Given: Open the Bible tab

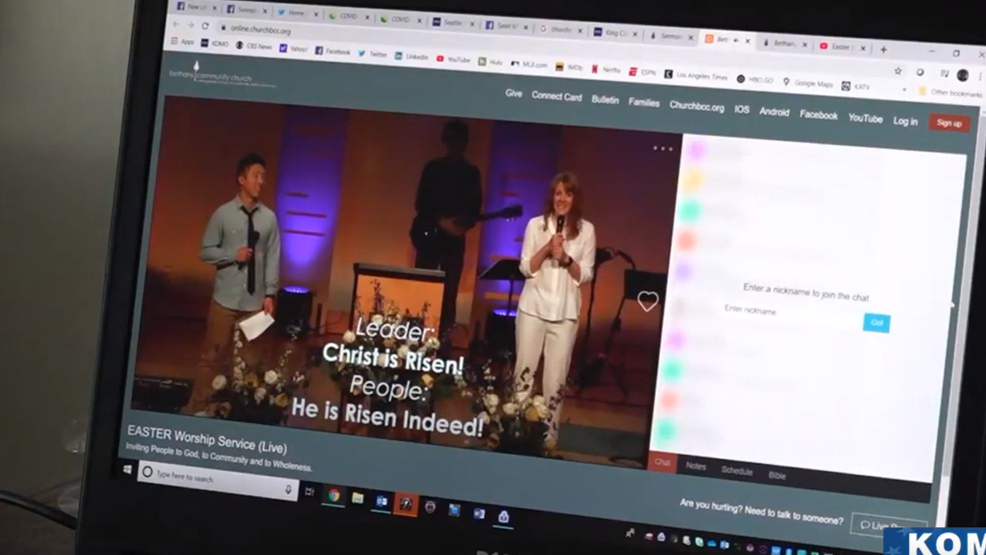Looking at the screenshot, I should tap(777, 475).
